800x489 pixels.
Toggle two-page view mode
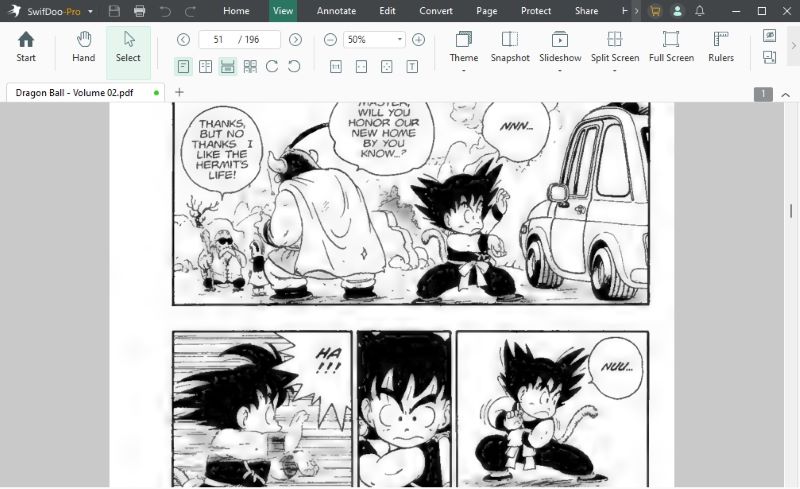206,66
